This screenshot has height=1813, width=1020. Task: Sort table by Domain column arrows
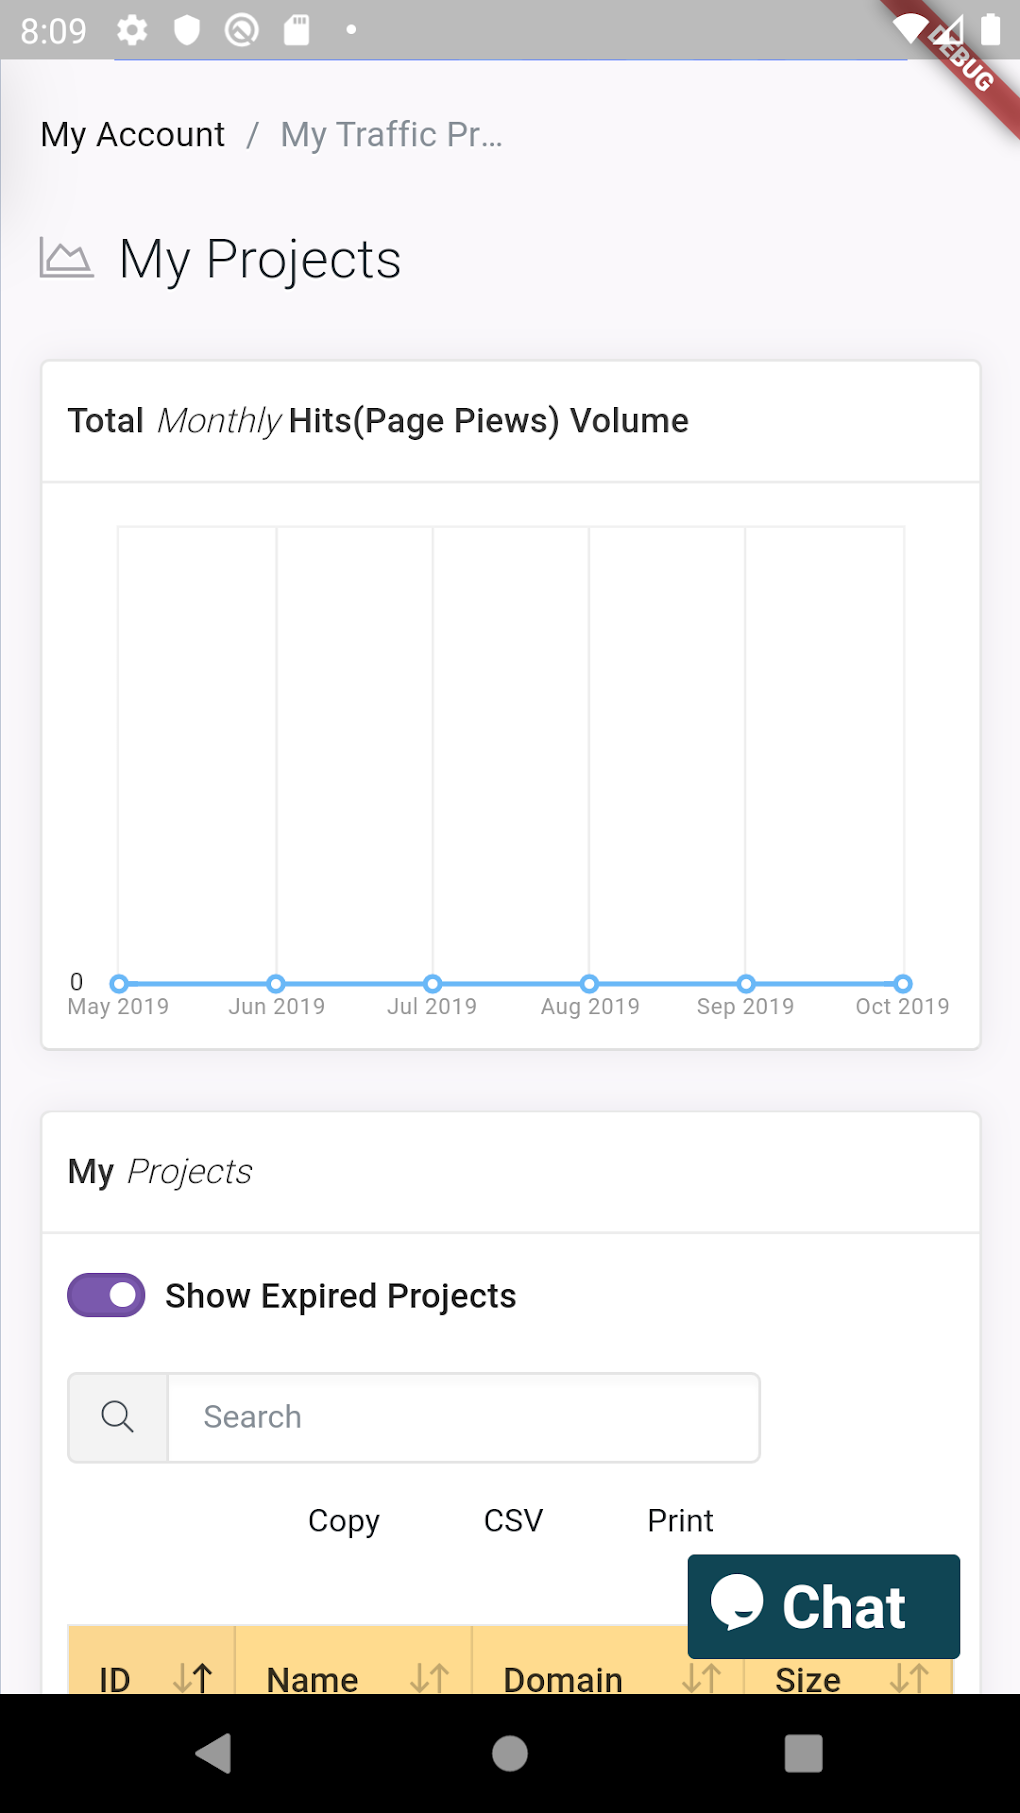click(701, 1677)
